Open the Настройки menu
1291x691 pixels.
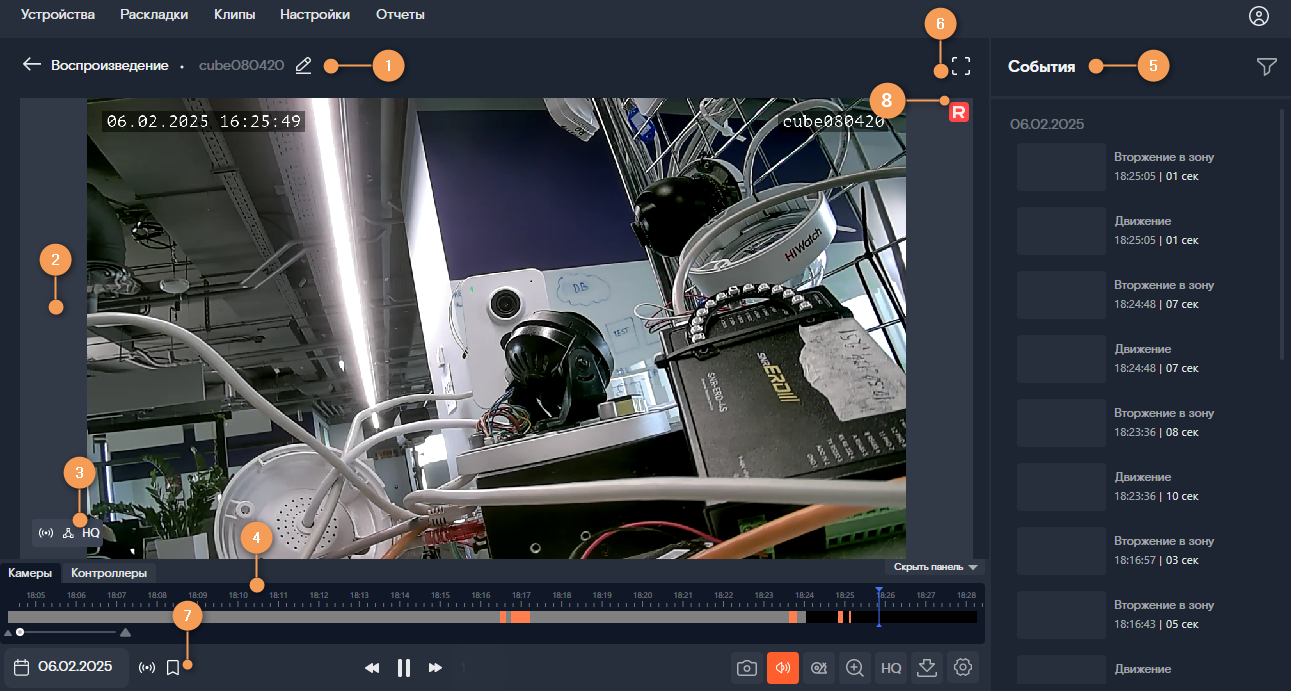(315, 15)
